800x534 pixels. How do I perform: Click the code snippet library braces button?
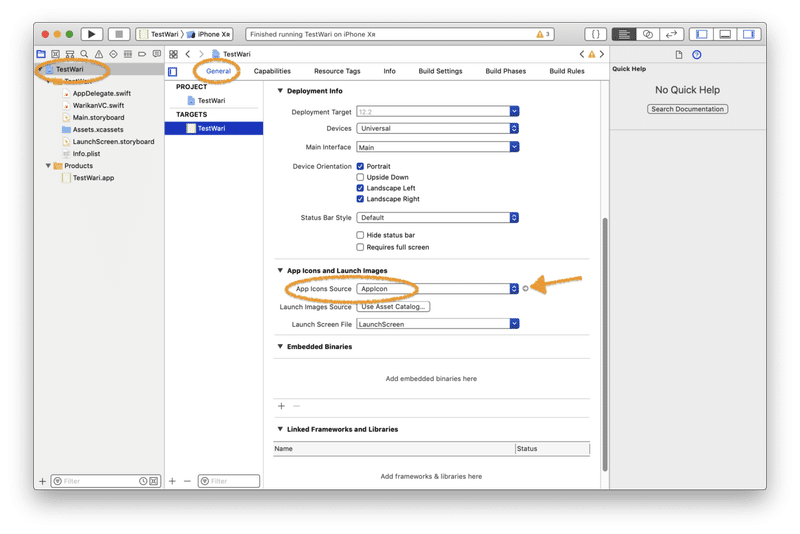coord(595,34)
